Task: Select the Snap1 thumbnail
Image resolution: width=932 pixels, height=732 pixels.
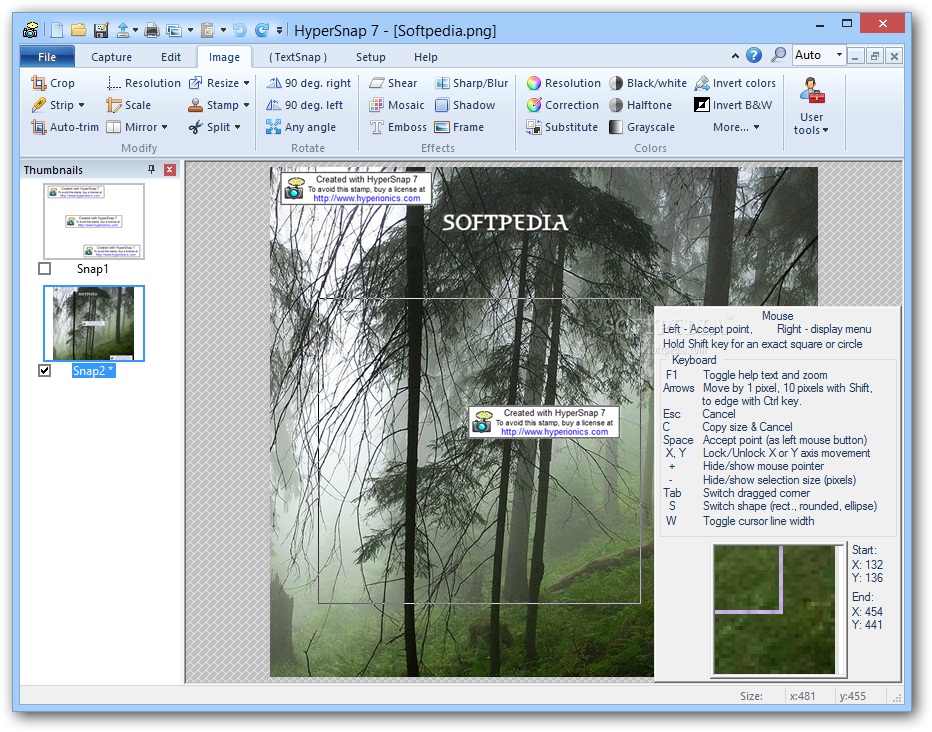Action: click(x=94, y=221)
